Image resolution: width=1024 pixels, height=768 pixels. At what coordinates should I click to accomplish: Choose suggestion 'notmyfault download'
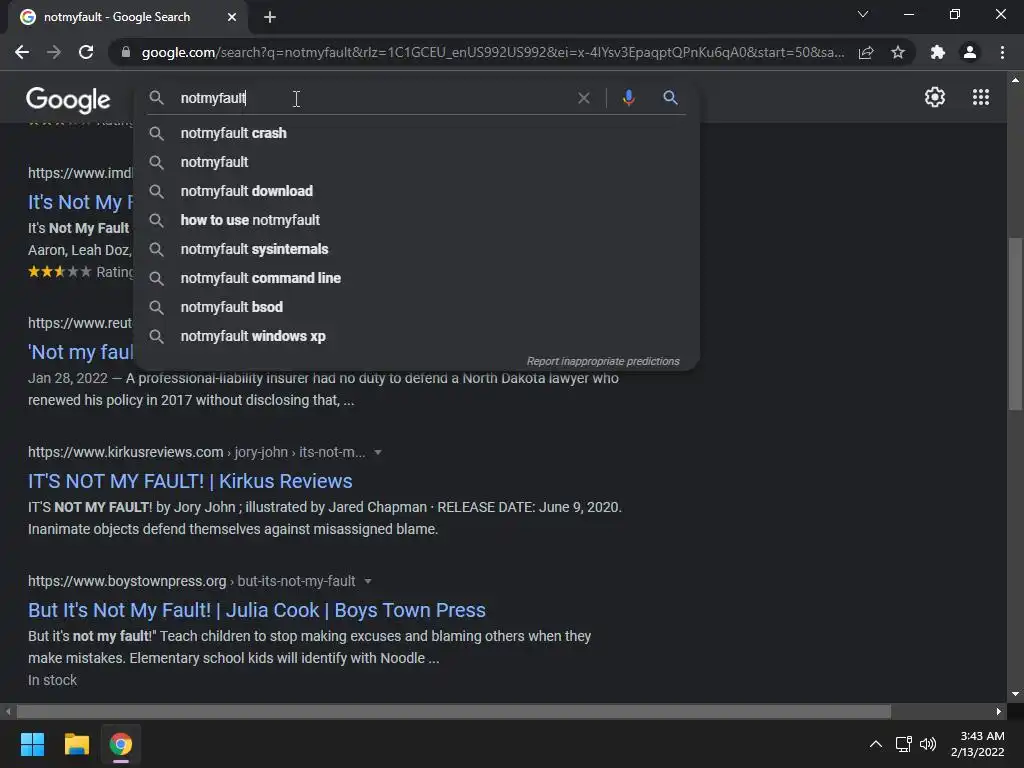(x=417, y=191)
